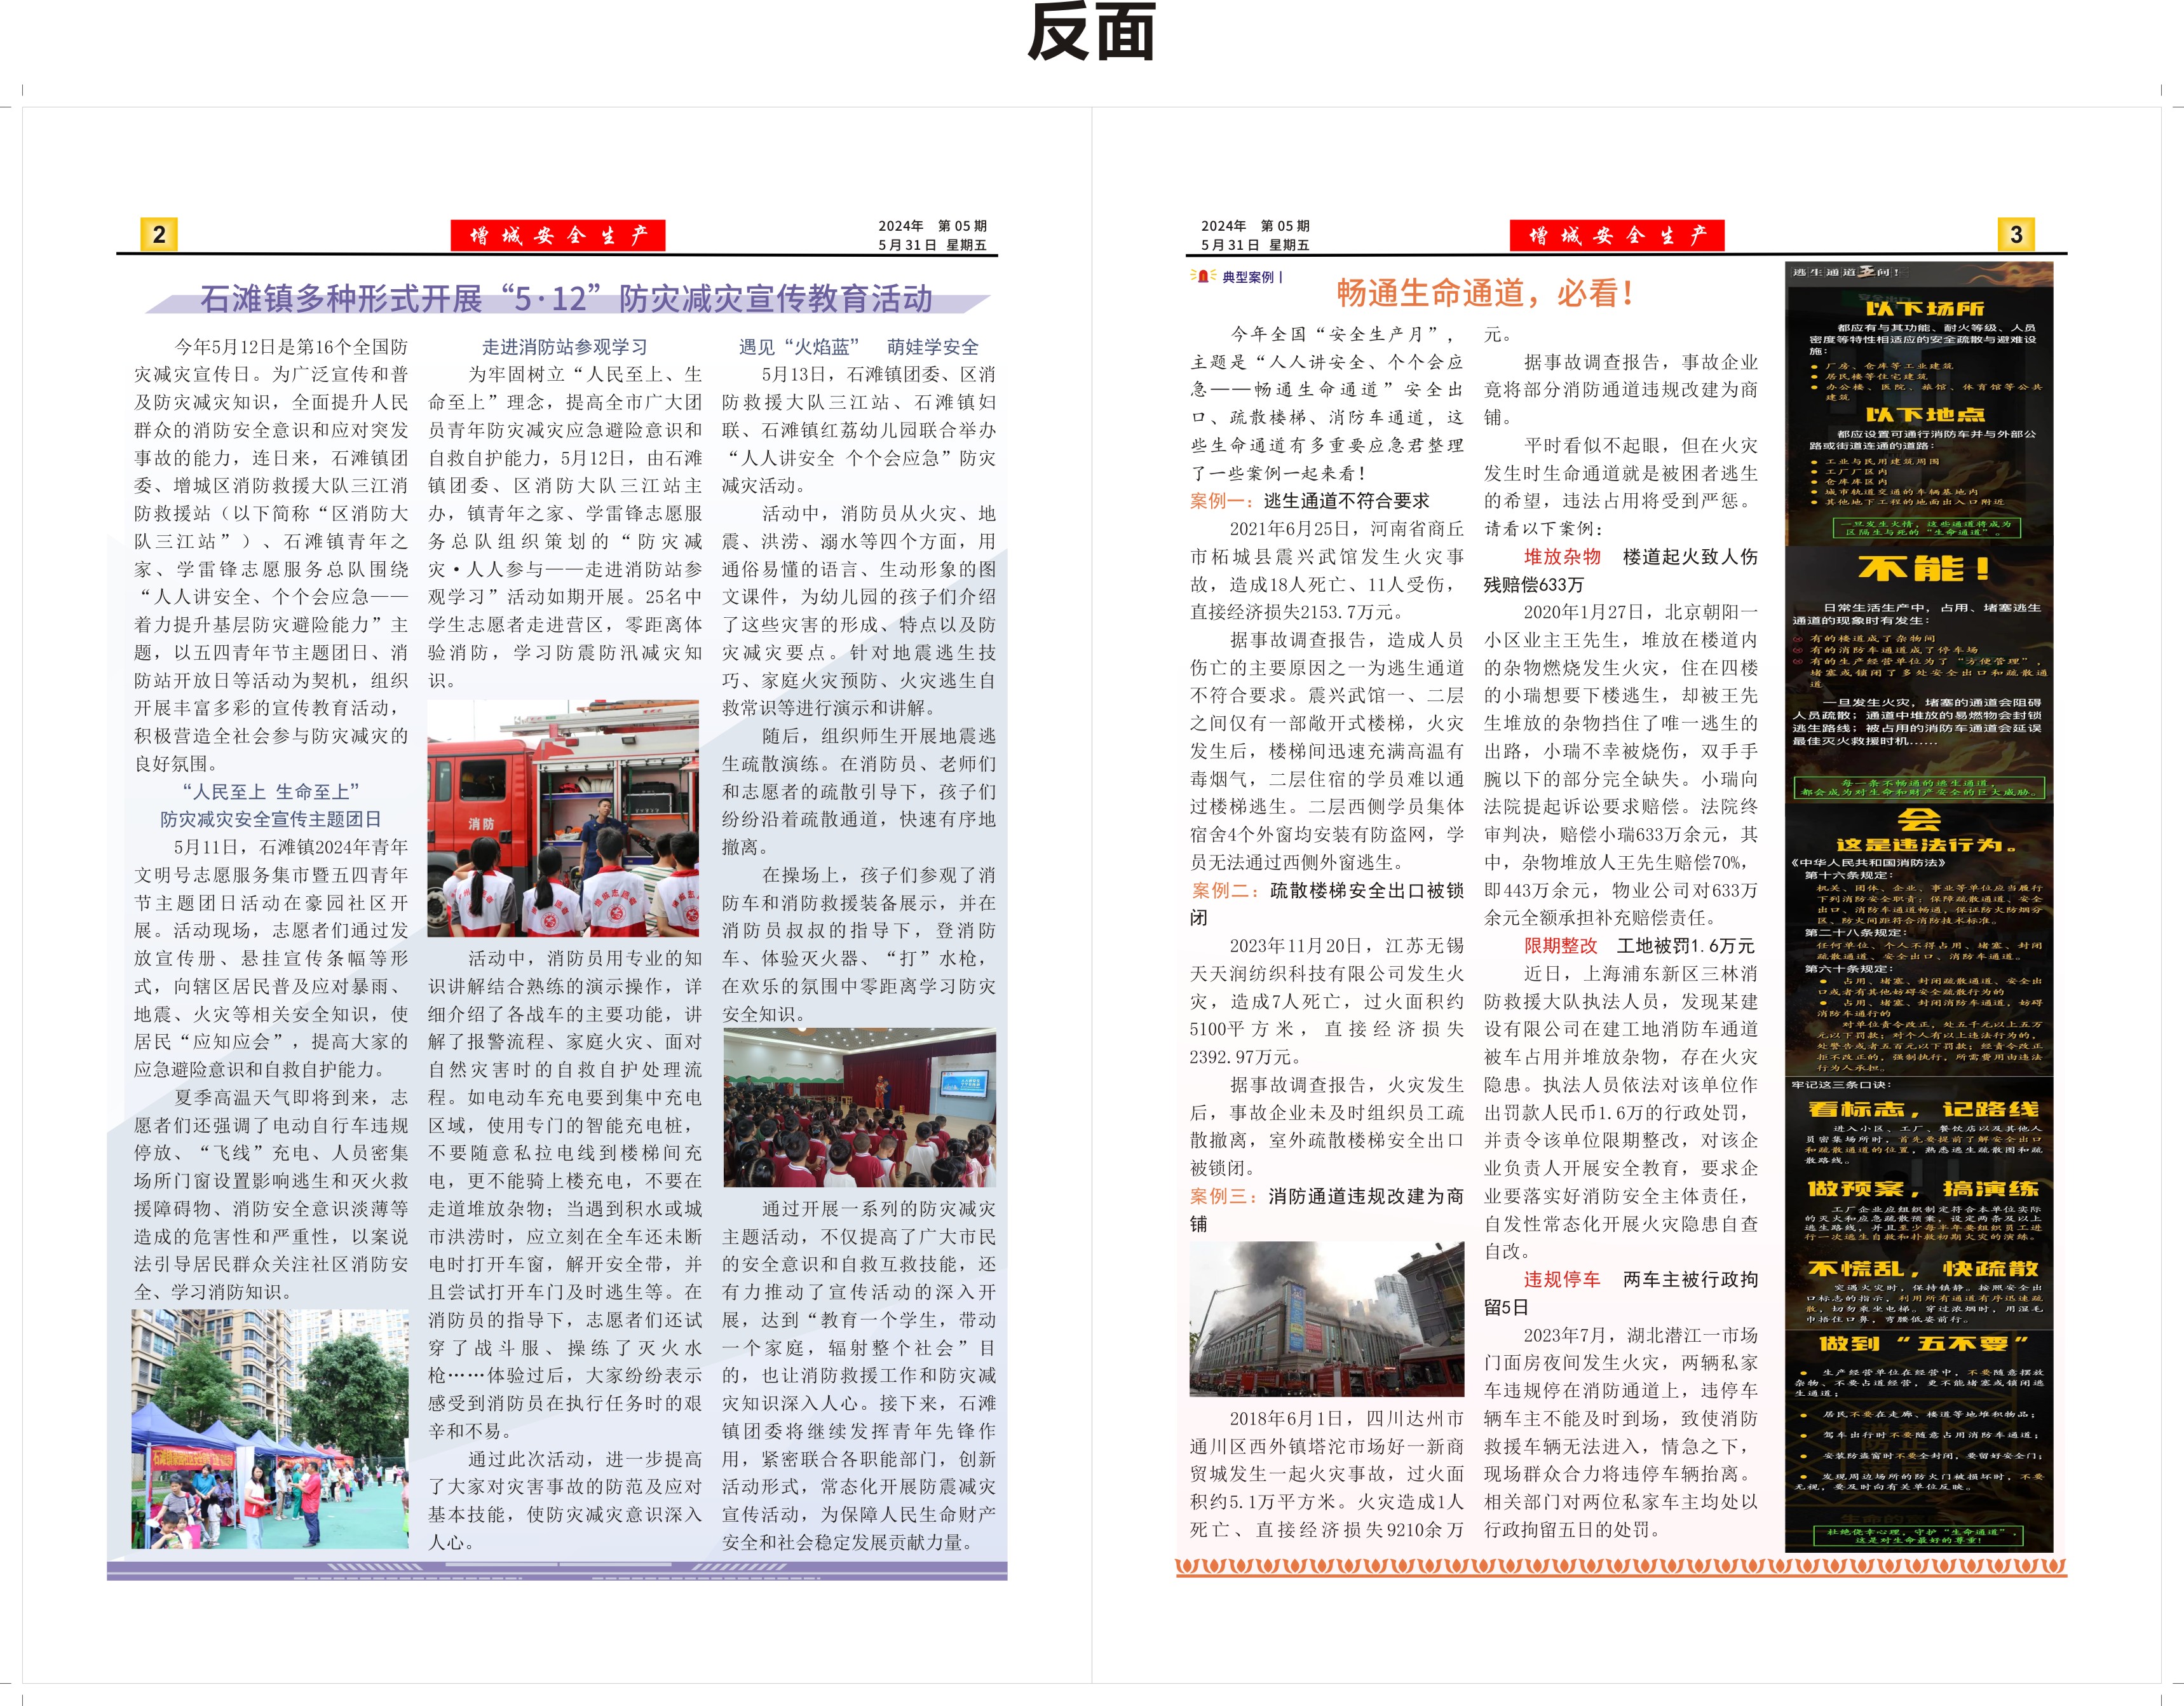Click paragraph starting 2021年6月25日，河南省商丘
The width and height of the screenshot is (2184, 1706).
click(1327, 571)
